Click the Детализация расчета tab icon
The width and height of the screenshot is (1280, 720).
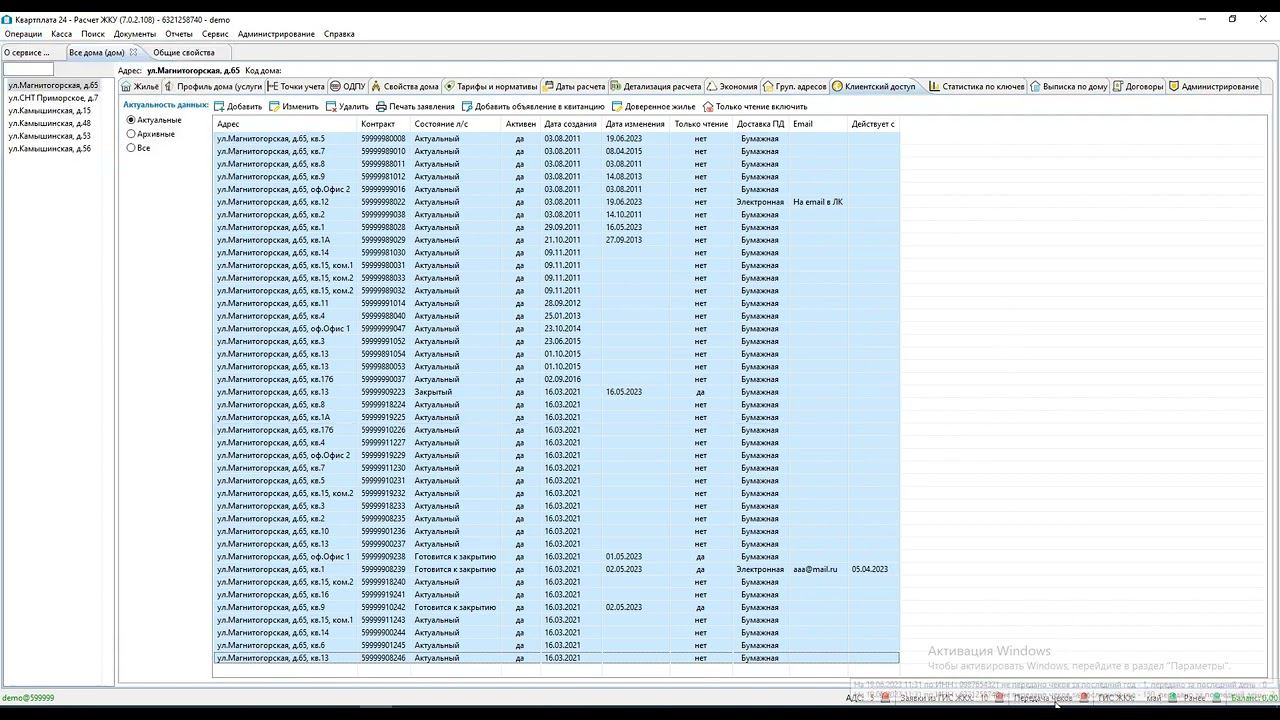(616, 87)
